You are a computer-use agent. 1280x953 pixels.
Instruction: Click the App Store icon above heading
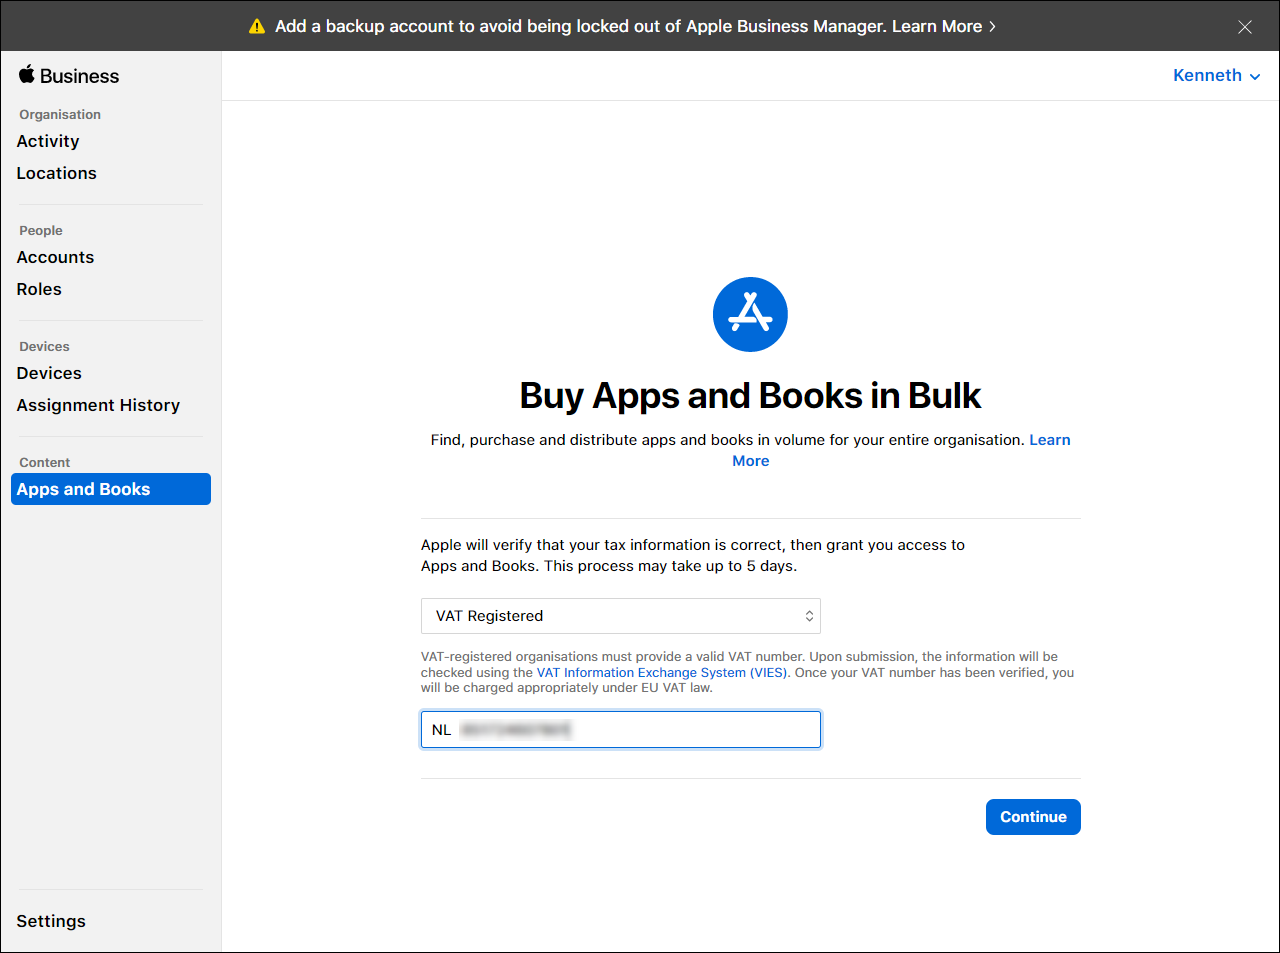click(x=750, y=314)
